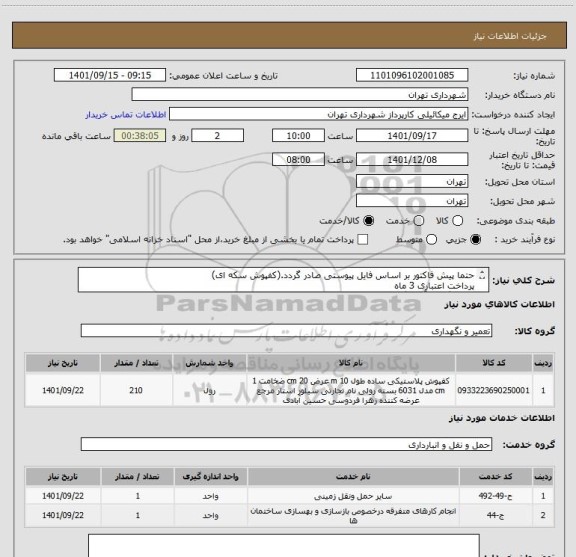Click the goods row date 1401/09/22
The width and height of the screenshot is (576, 557).
[62, 390]
